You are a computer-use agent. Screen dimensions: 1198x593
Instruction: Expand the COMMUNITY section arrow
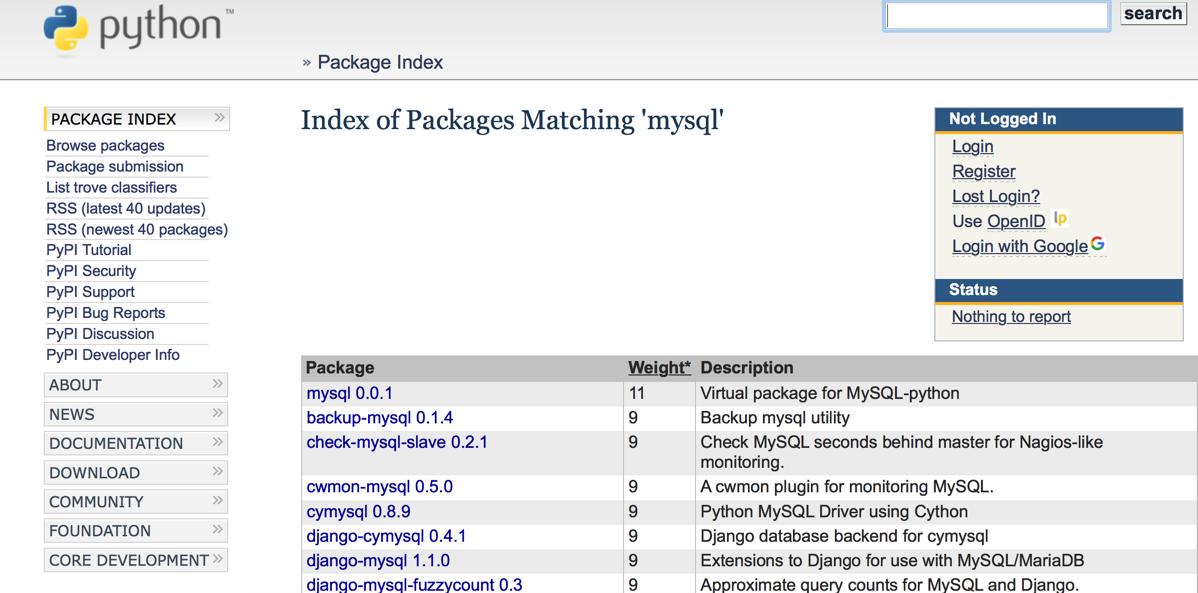(x=219, y=500)
